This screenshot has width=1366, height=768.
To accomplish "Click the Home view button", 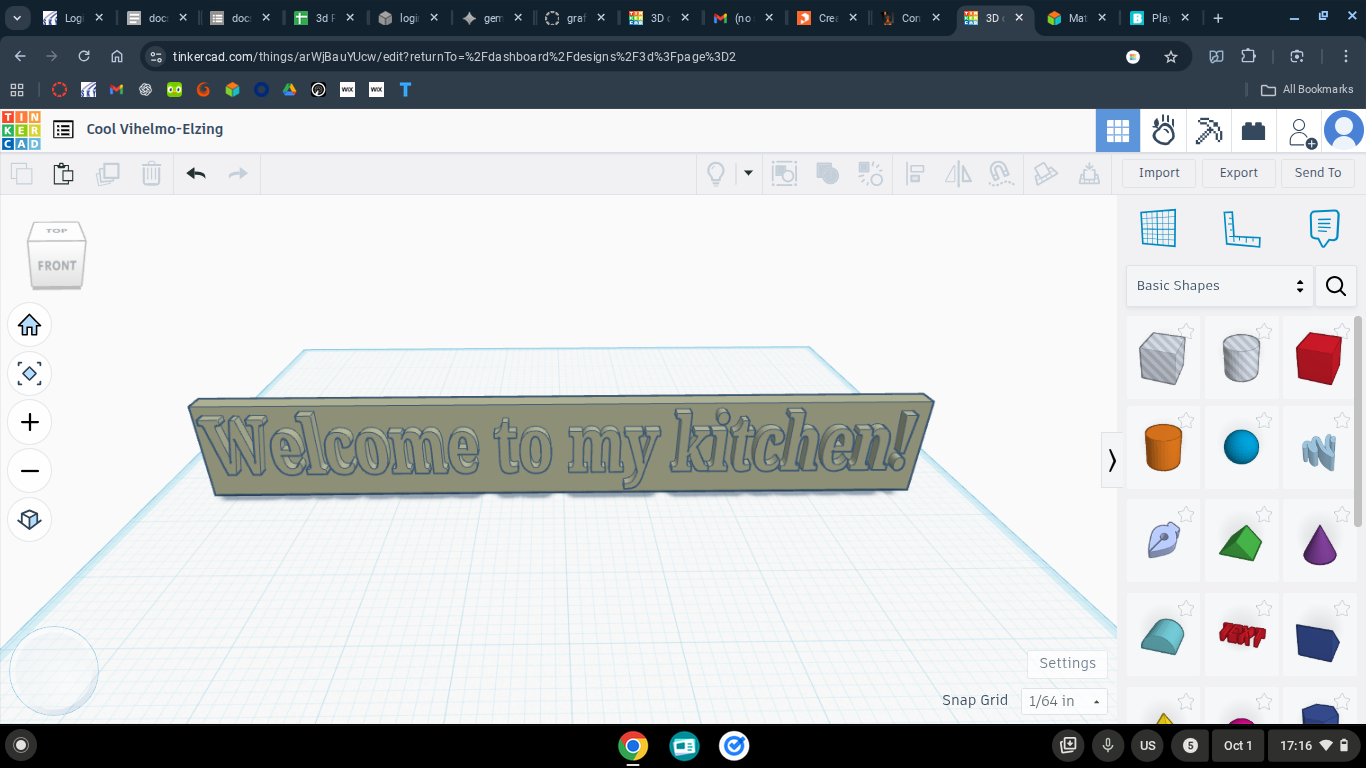I will pyautogui.click(x=30, y=325).
